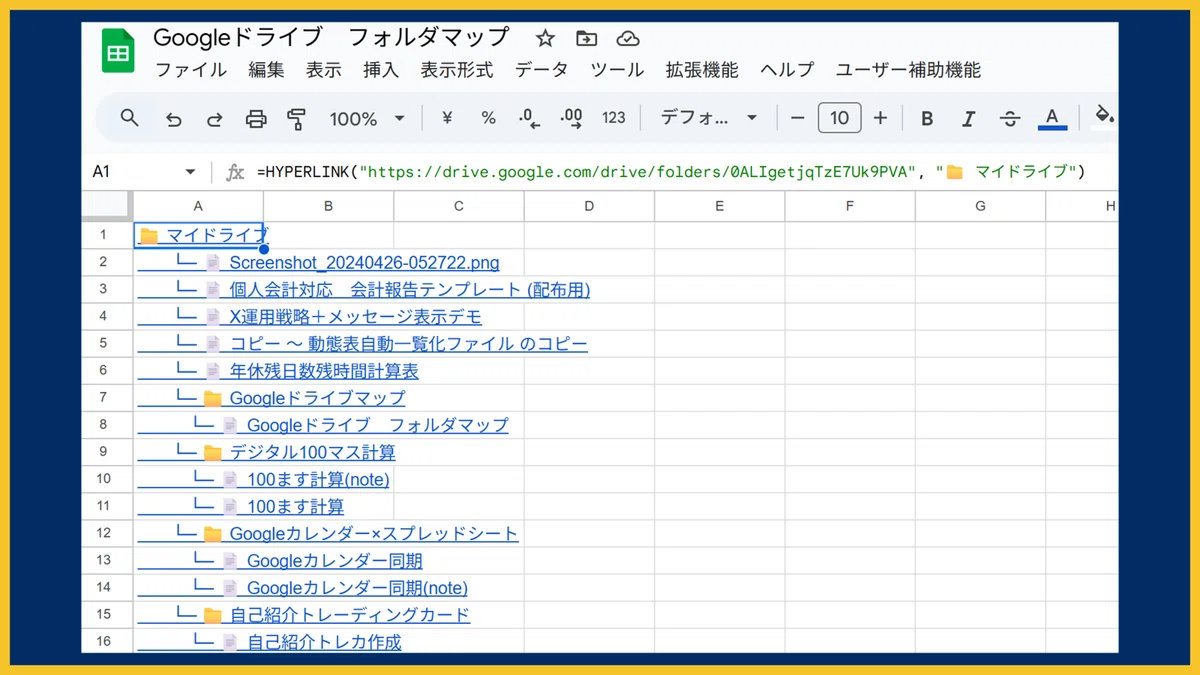This screenshot has height=675, width=1200.
Task: Open the text color picker
Action: 1052,119
